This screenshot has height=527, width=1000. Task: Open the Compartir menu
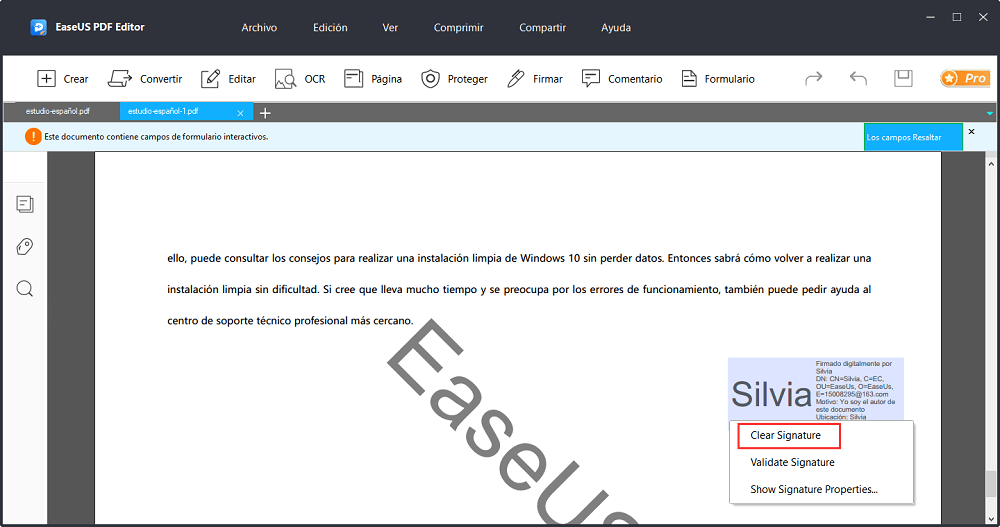click(543, 27)
